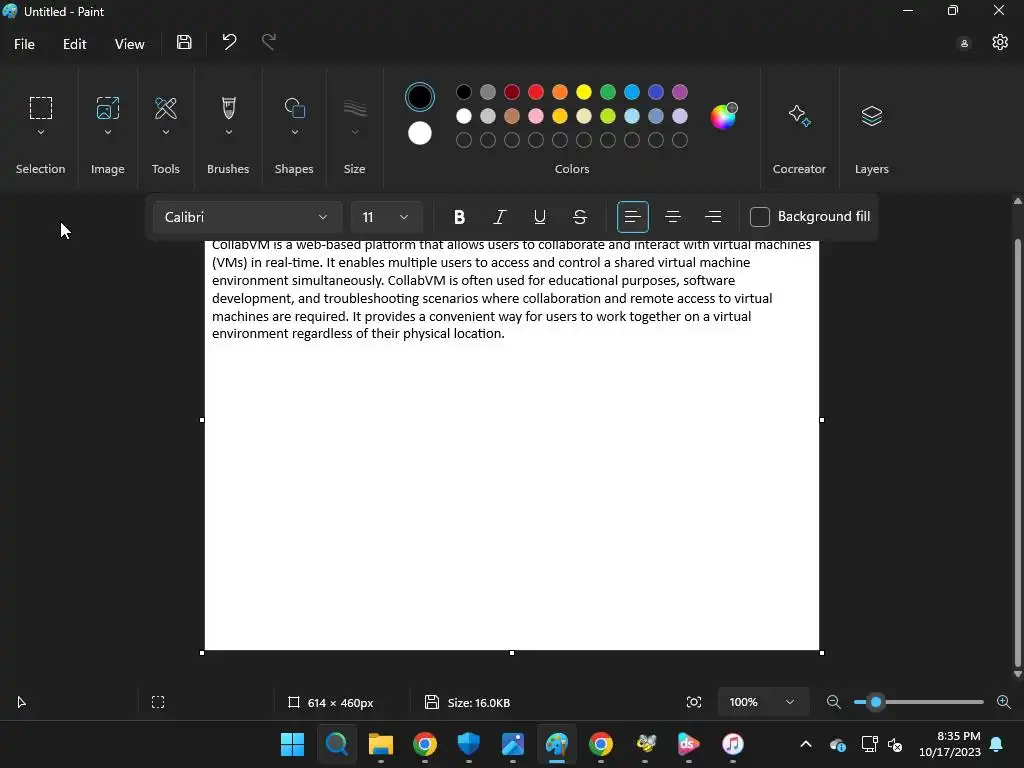Click the Shapes icon
This screenshot has height=768, width=1024.
click(295, 108)
